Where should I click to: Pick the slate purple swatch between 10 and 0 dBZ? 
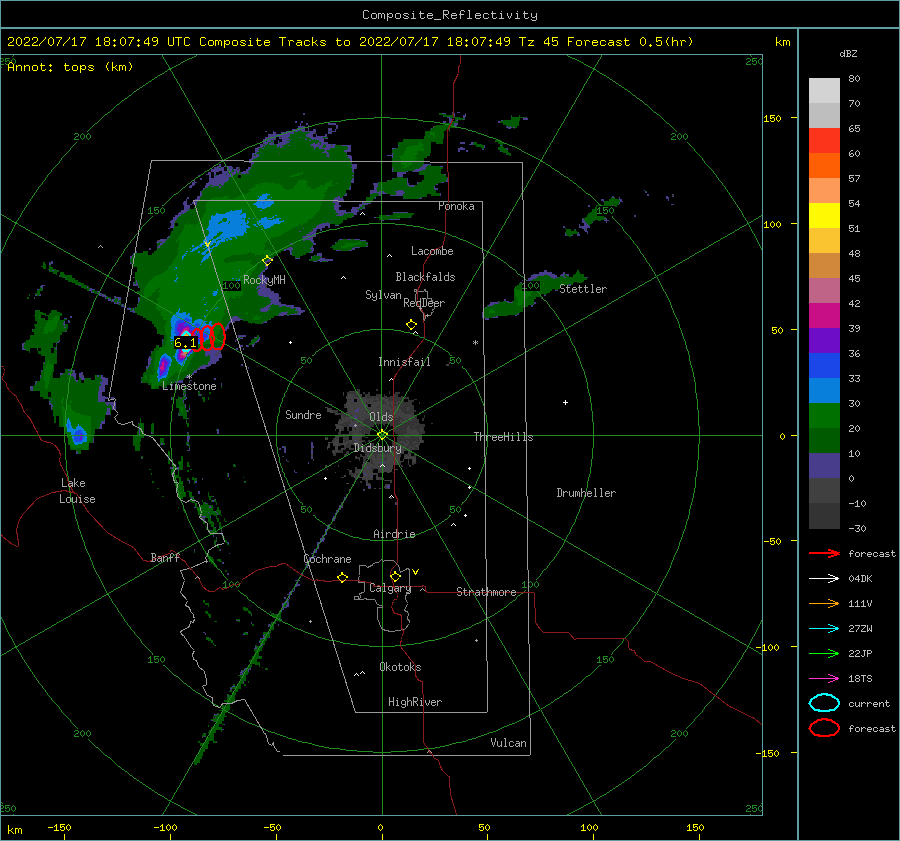pos(824,466)
